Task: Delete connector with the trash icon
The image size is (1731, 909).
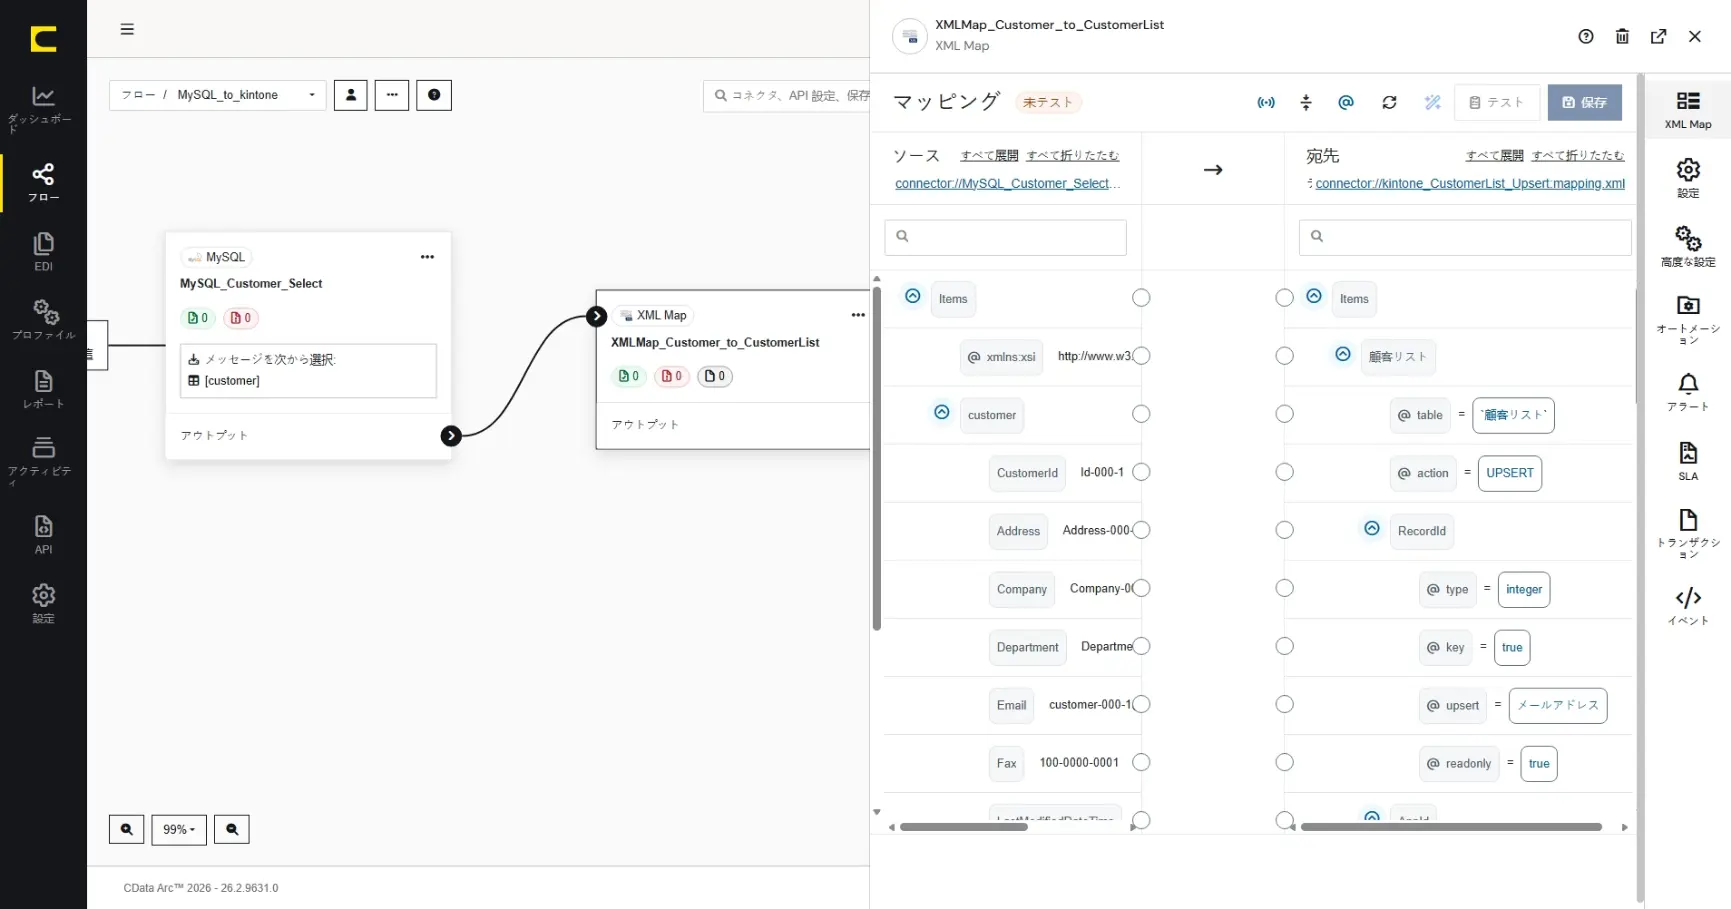Action: coord(1622,36)
